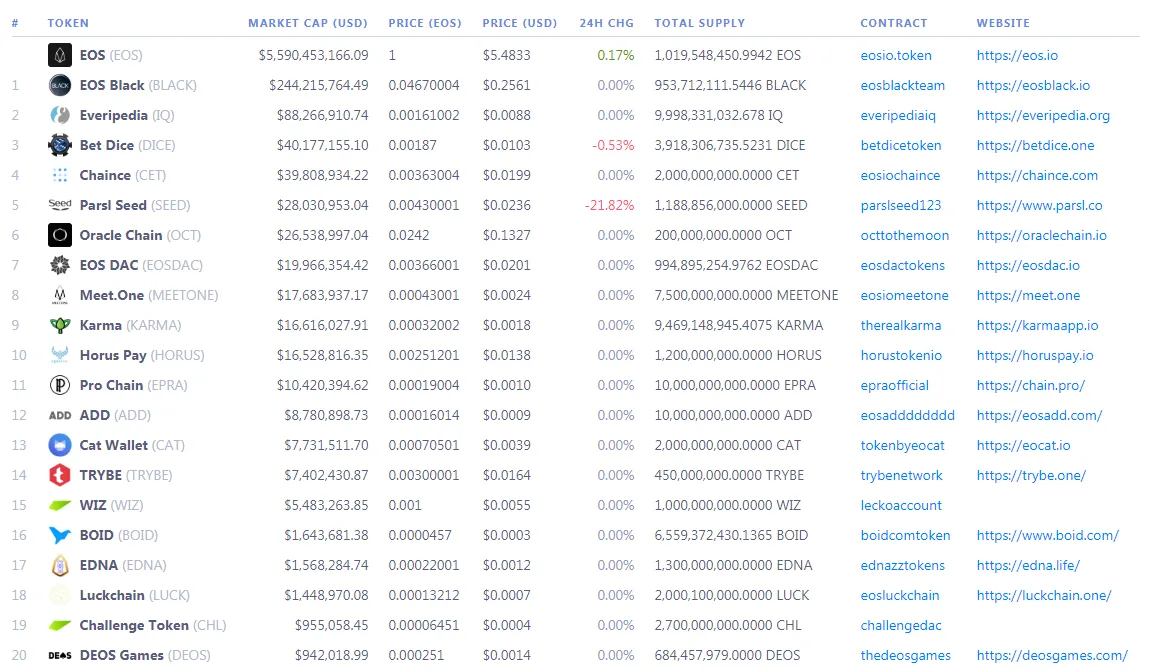1150x670 pixels.
Task: Click the Luckchain token name
Action: pyautogui.click(x=112, y=595)
